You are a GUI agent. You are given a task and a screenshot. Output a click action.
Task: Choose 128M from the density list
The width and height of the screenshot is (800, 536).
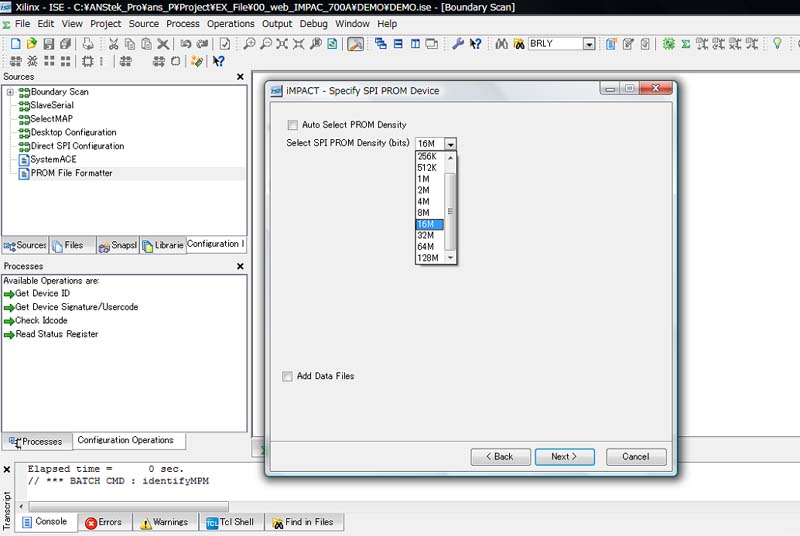click(430, 258)
